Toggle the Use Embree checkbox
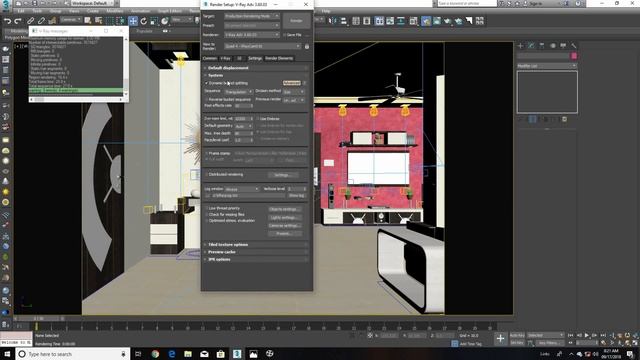The height and width of the screenshot is (360, 640). (x=258, y=119)
